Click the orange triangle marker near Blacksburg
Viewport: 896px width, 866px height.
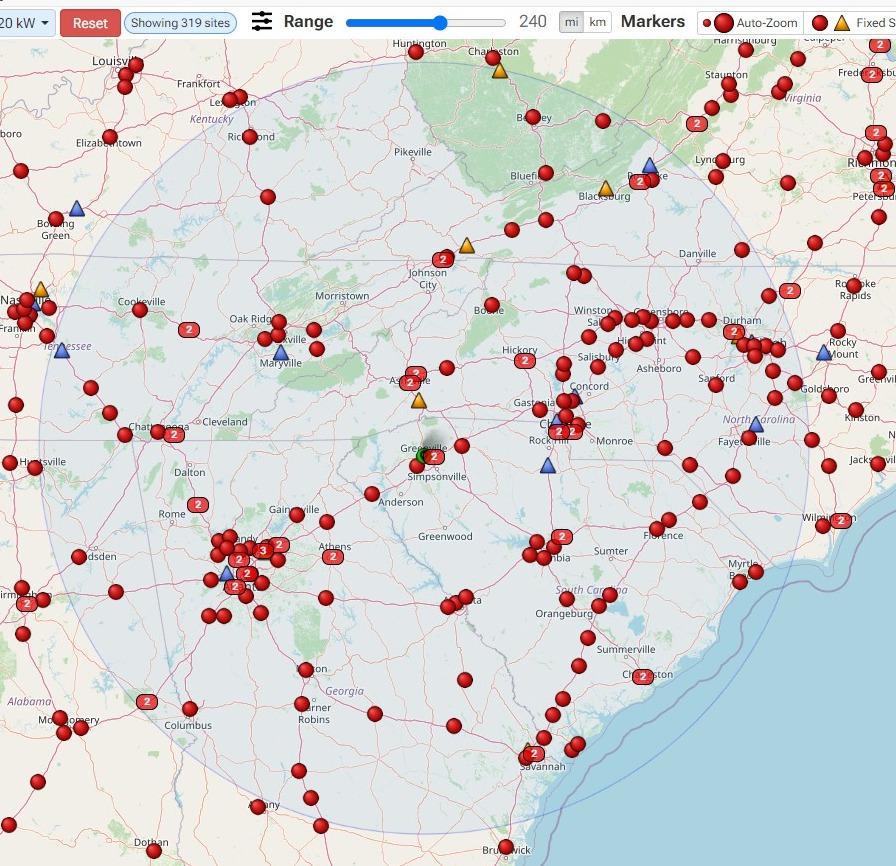coord(606,189)
